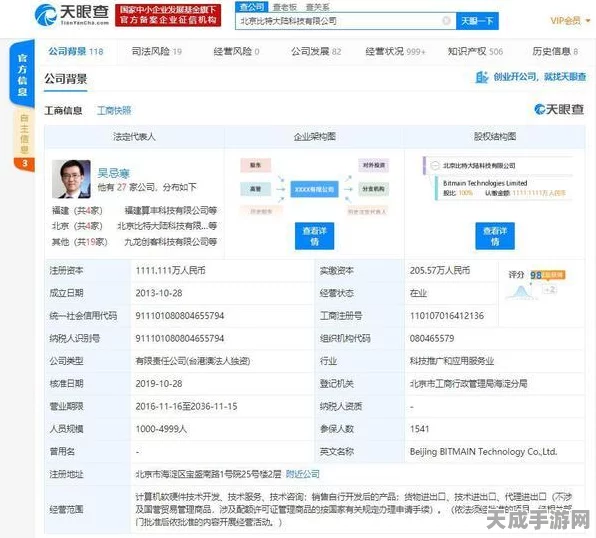Select the 自主信息 side tab
The image size is (596, 538).
coord(24,134)
